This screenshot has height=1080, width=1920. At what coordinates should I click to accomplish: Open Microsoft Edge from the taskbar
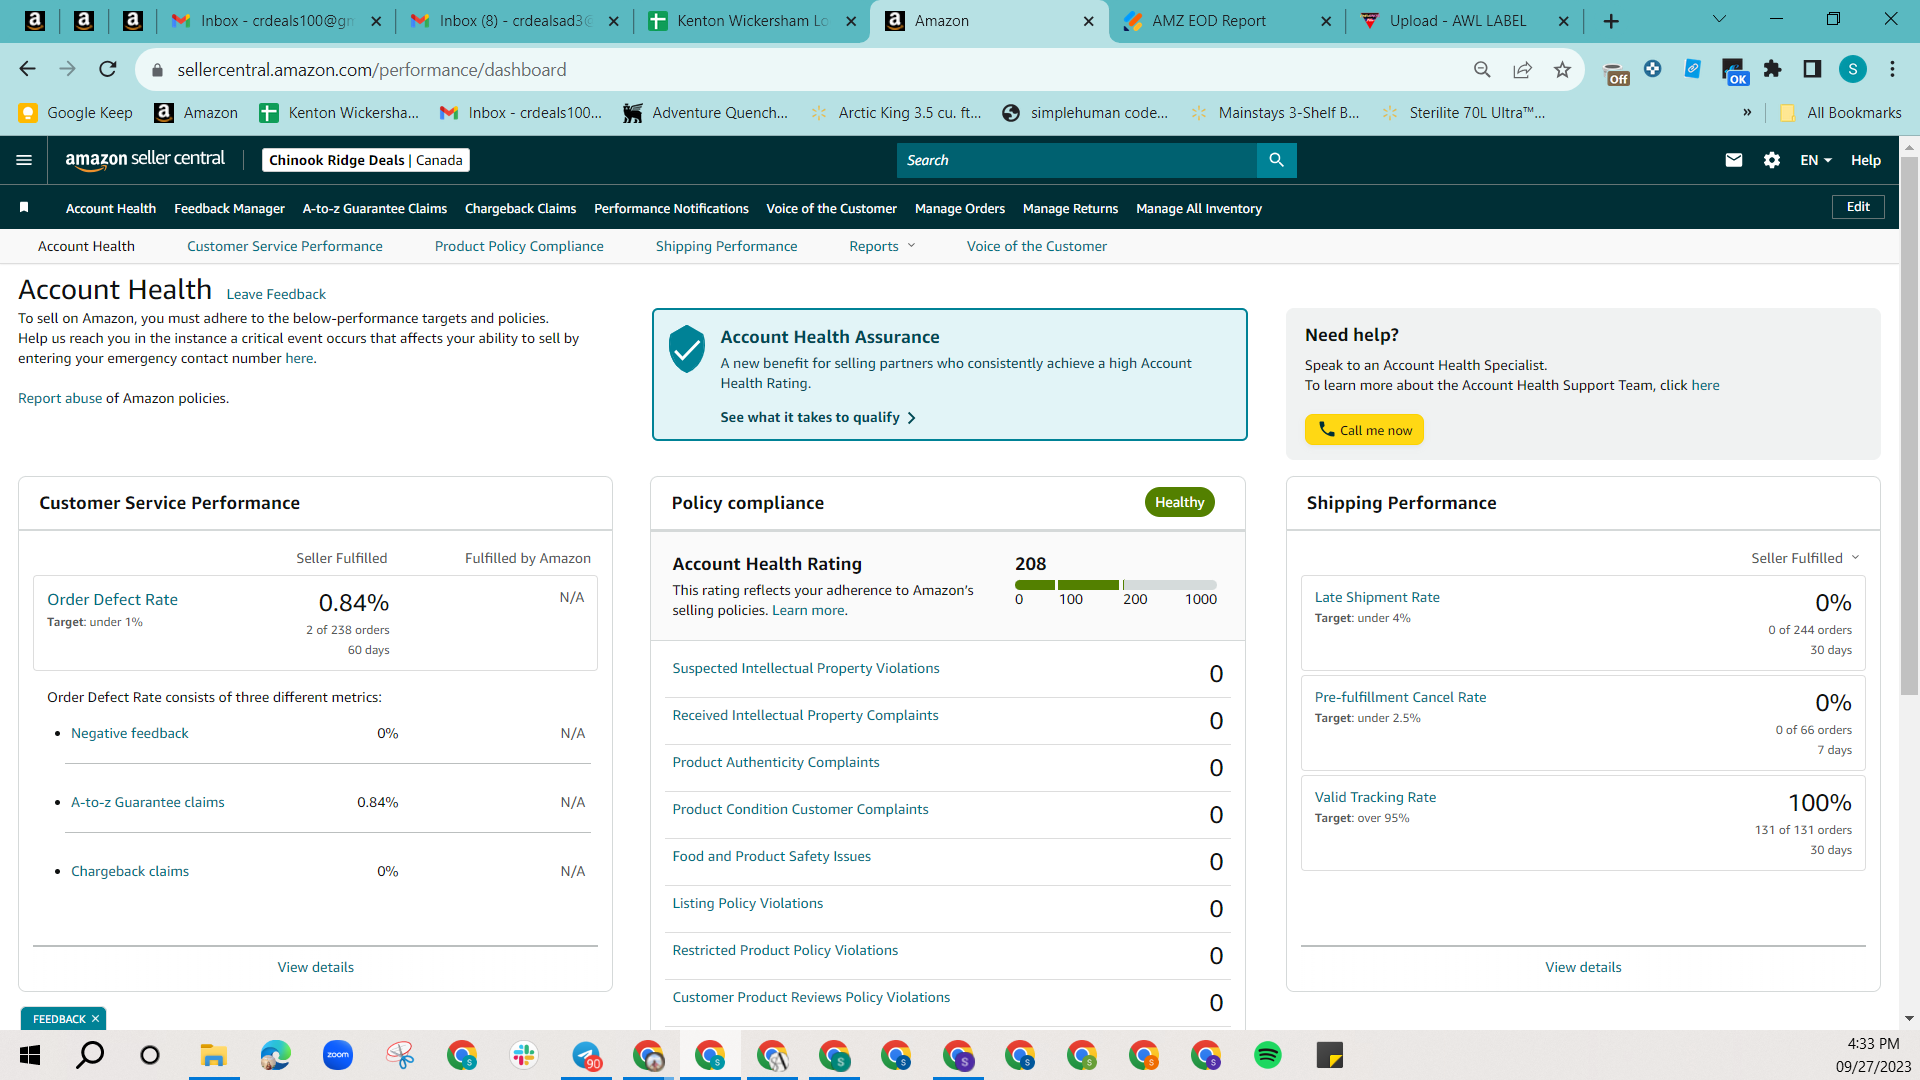[275, 1055]
